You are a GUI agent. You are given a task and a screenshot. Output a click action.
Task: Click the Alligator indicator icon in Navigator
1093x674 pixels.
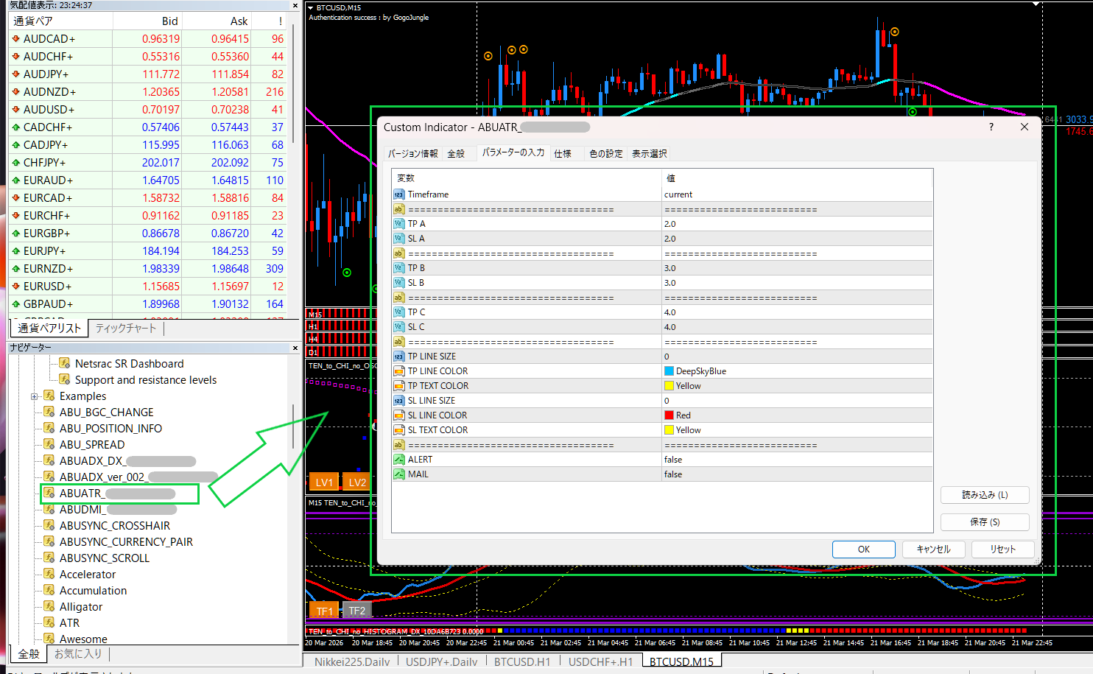(48, 607)
